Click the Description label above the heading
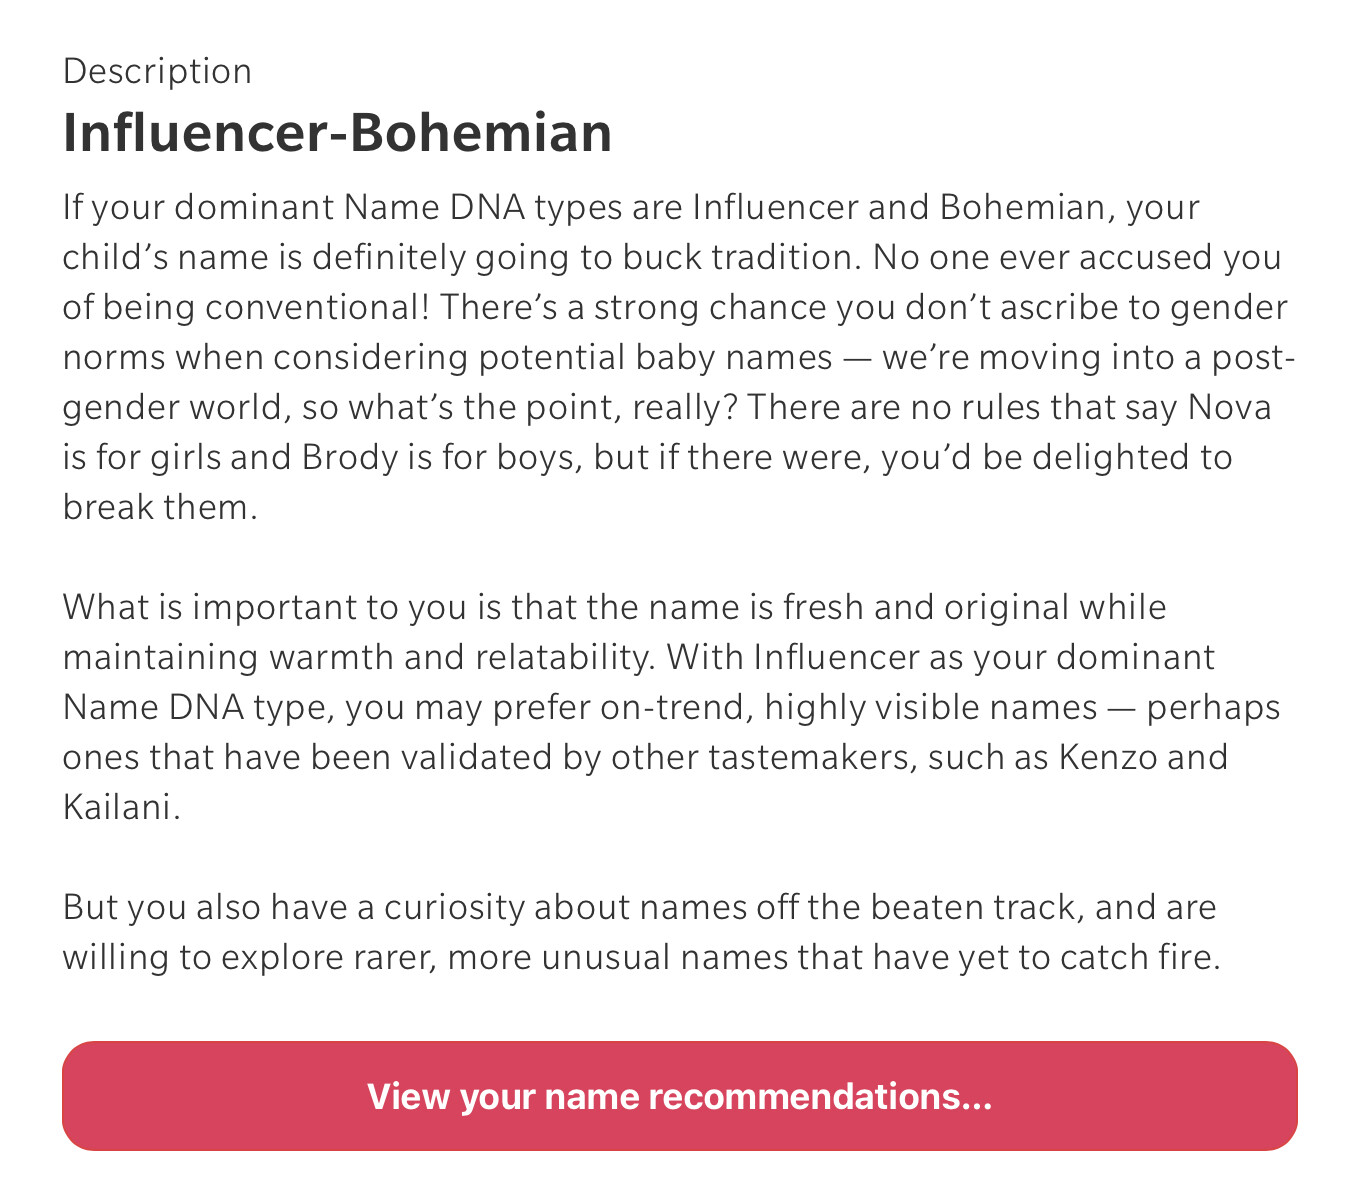 [x=157, y=71]
